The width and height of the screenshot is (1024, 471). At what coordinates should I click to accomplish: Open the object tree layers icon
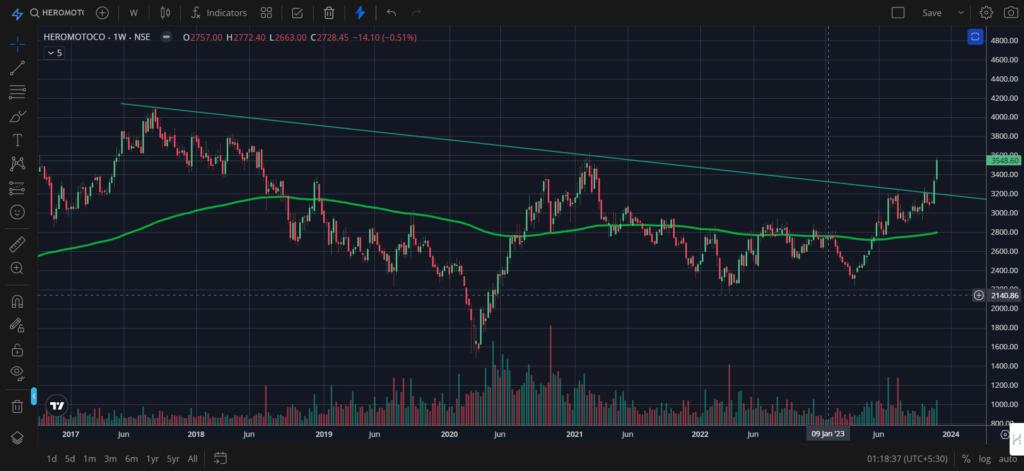click(x=18, y=438)
